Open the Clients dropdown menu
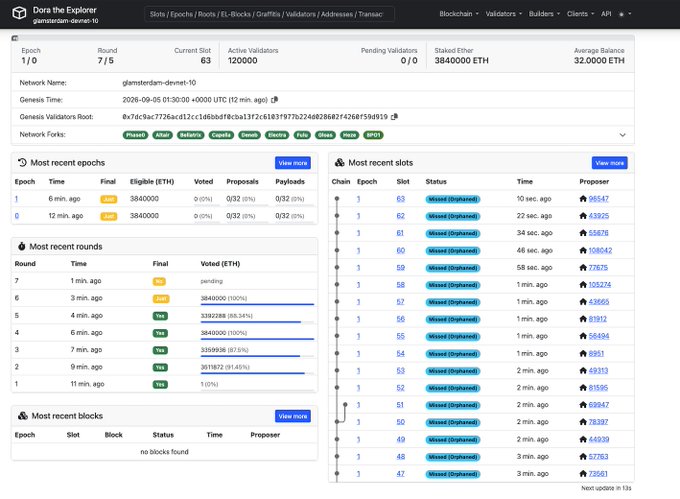This screenshot has height=499, width=680. tap(580, 14)
